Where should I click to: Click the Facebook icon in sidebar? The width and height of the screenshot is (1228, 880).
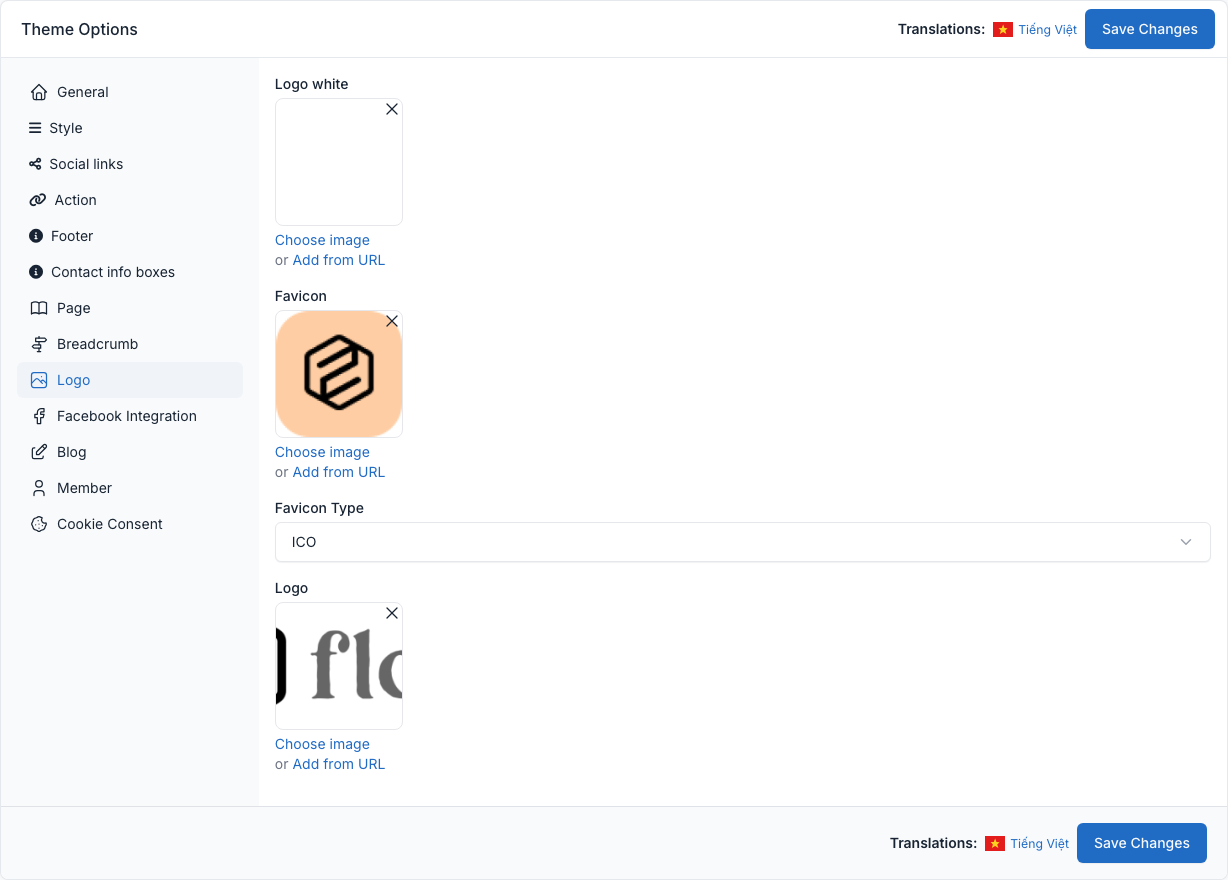(39, 416)
